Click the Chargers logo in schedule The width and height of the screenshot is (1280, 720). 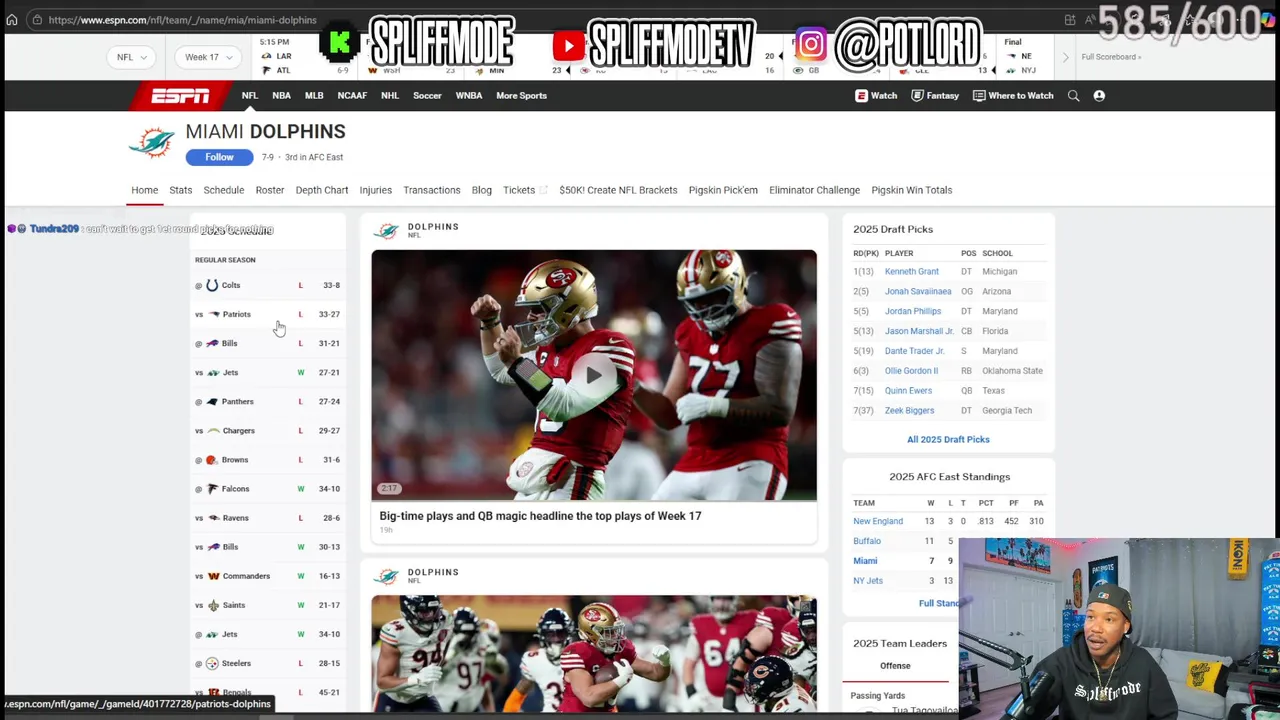pyautogui.click(x=213, y=431)
